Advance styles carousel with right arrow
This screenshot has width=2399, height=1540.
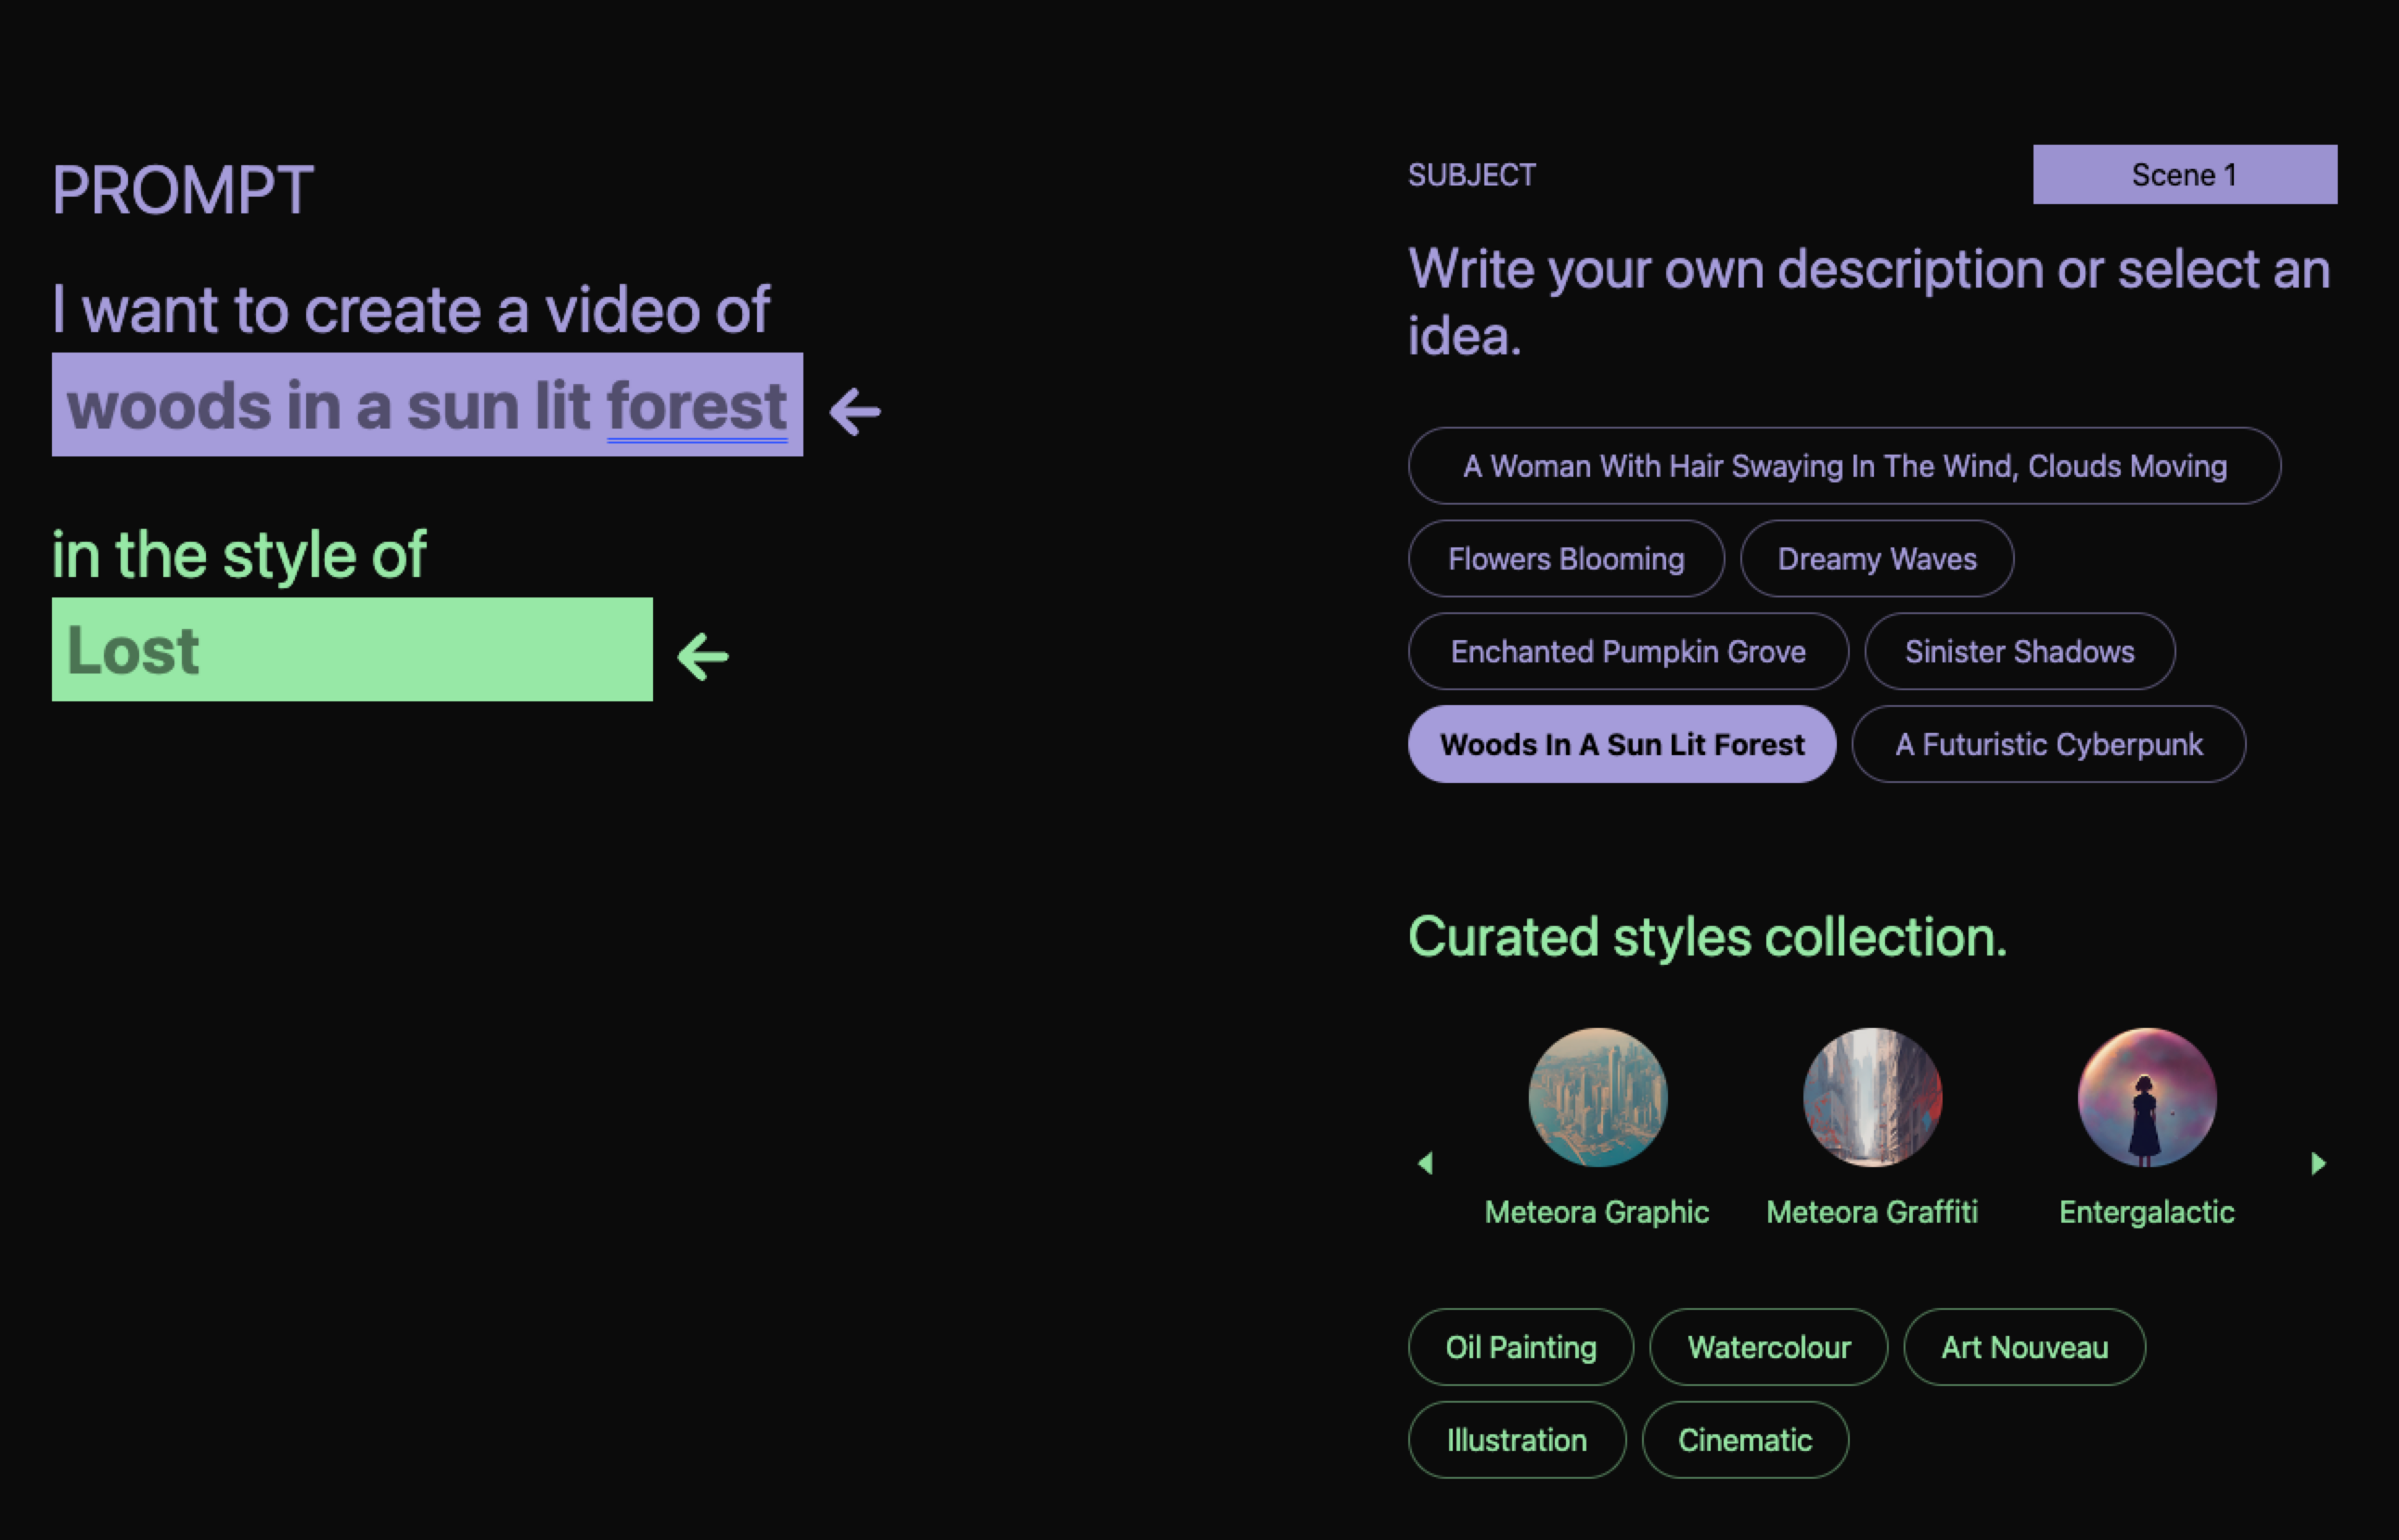click(2318, 1163)
